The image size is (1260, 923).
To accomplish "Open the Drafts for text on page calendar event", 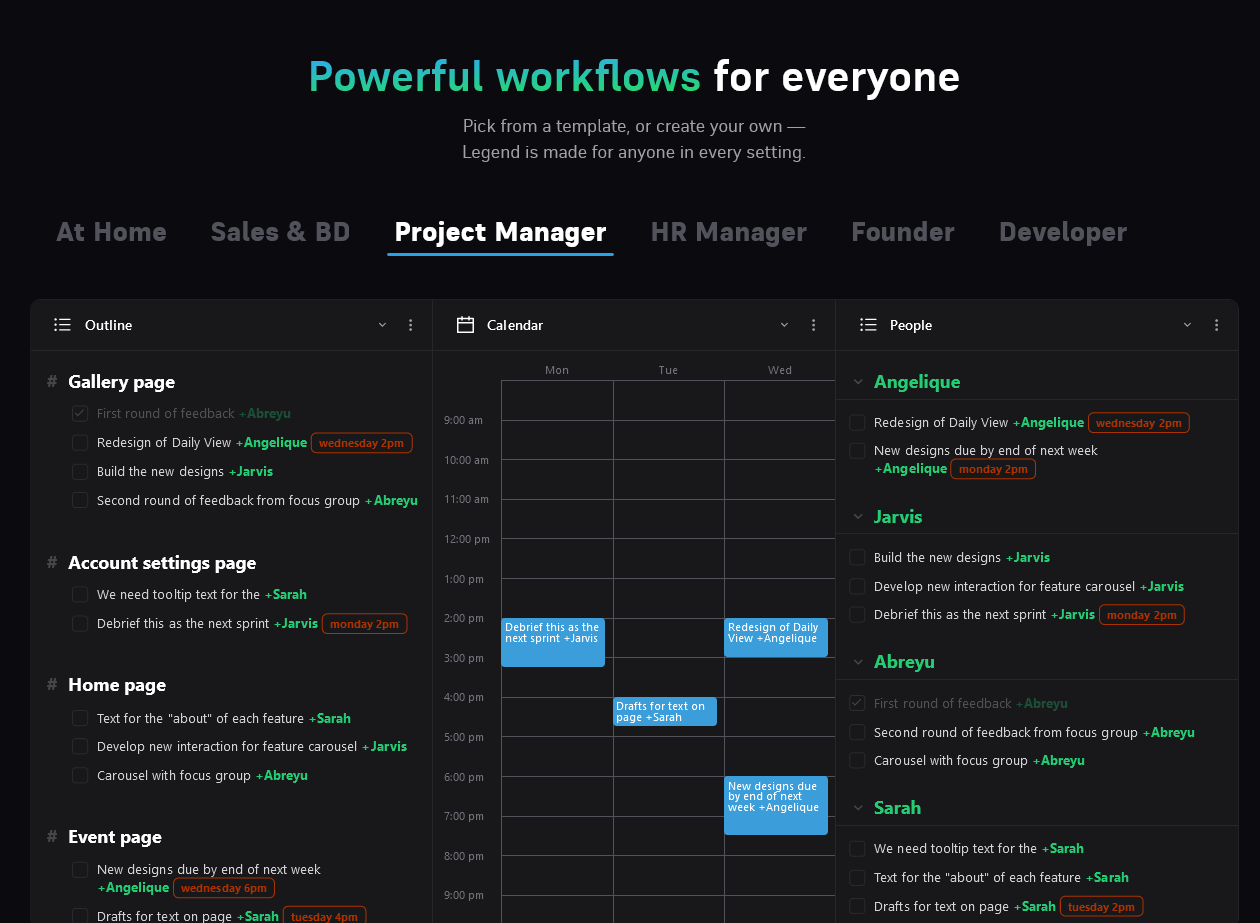I will click(x=664, y=711).
